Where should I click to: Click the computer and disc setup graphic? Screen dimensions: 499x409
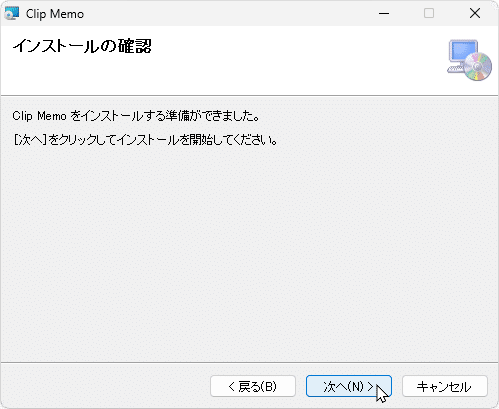pyautogui.click(x=469, y=60)
